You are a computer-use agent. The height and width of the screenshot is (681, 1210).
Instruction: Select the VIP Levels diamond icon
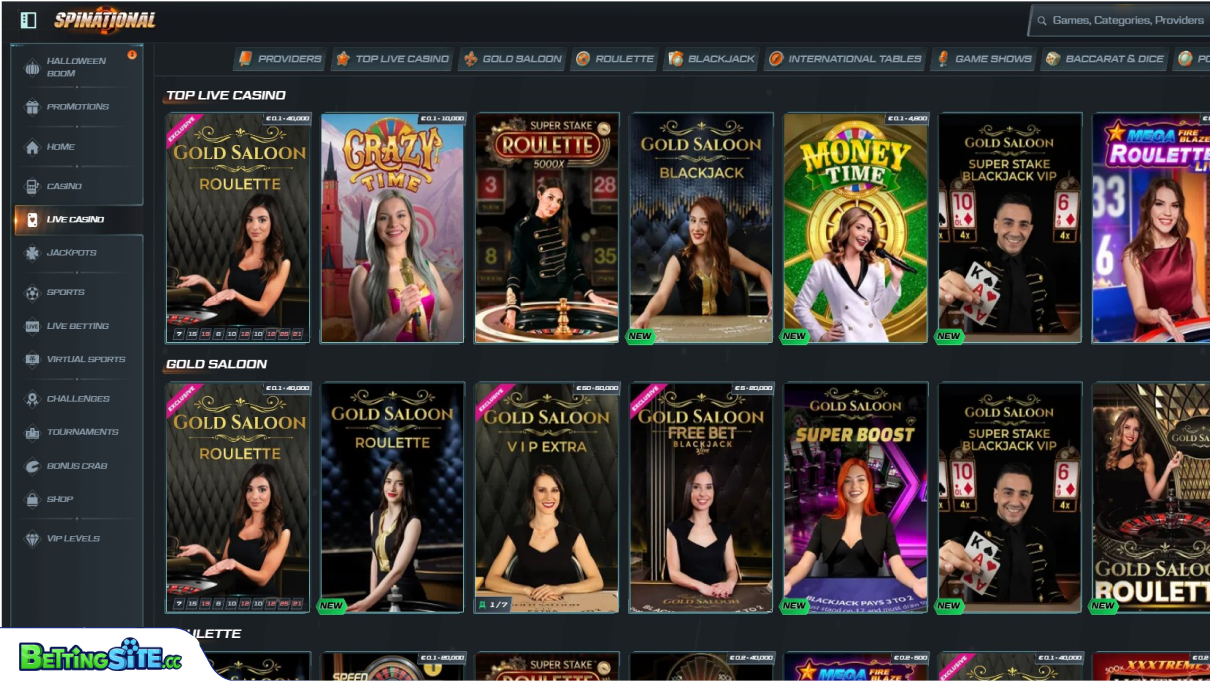click(33, 538)
